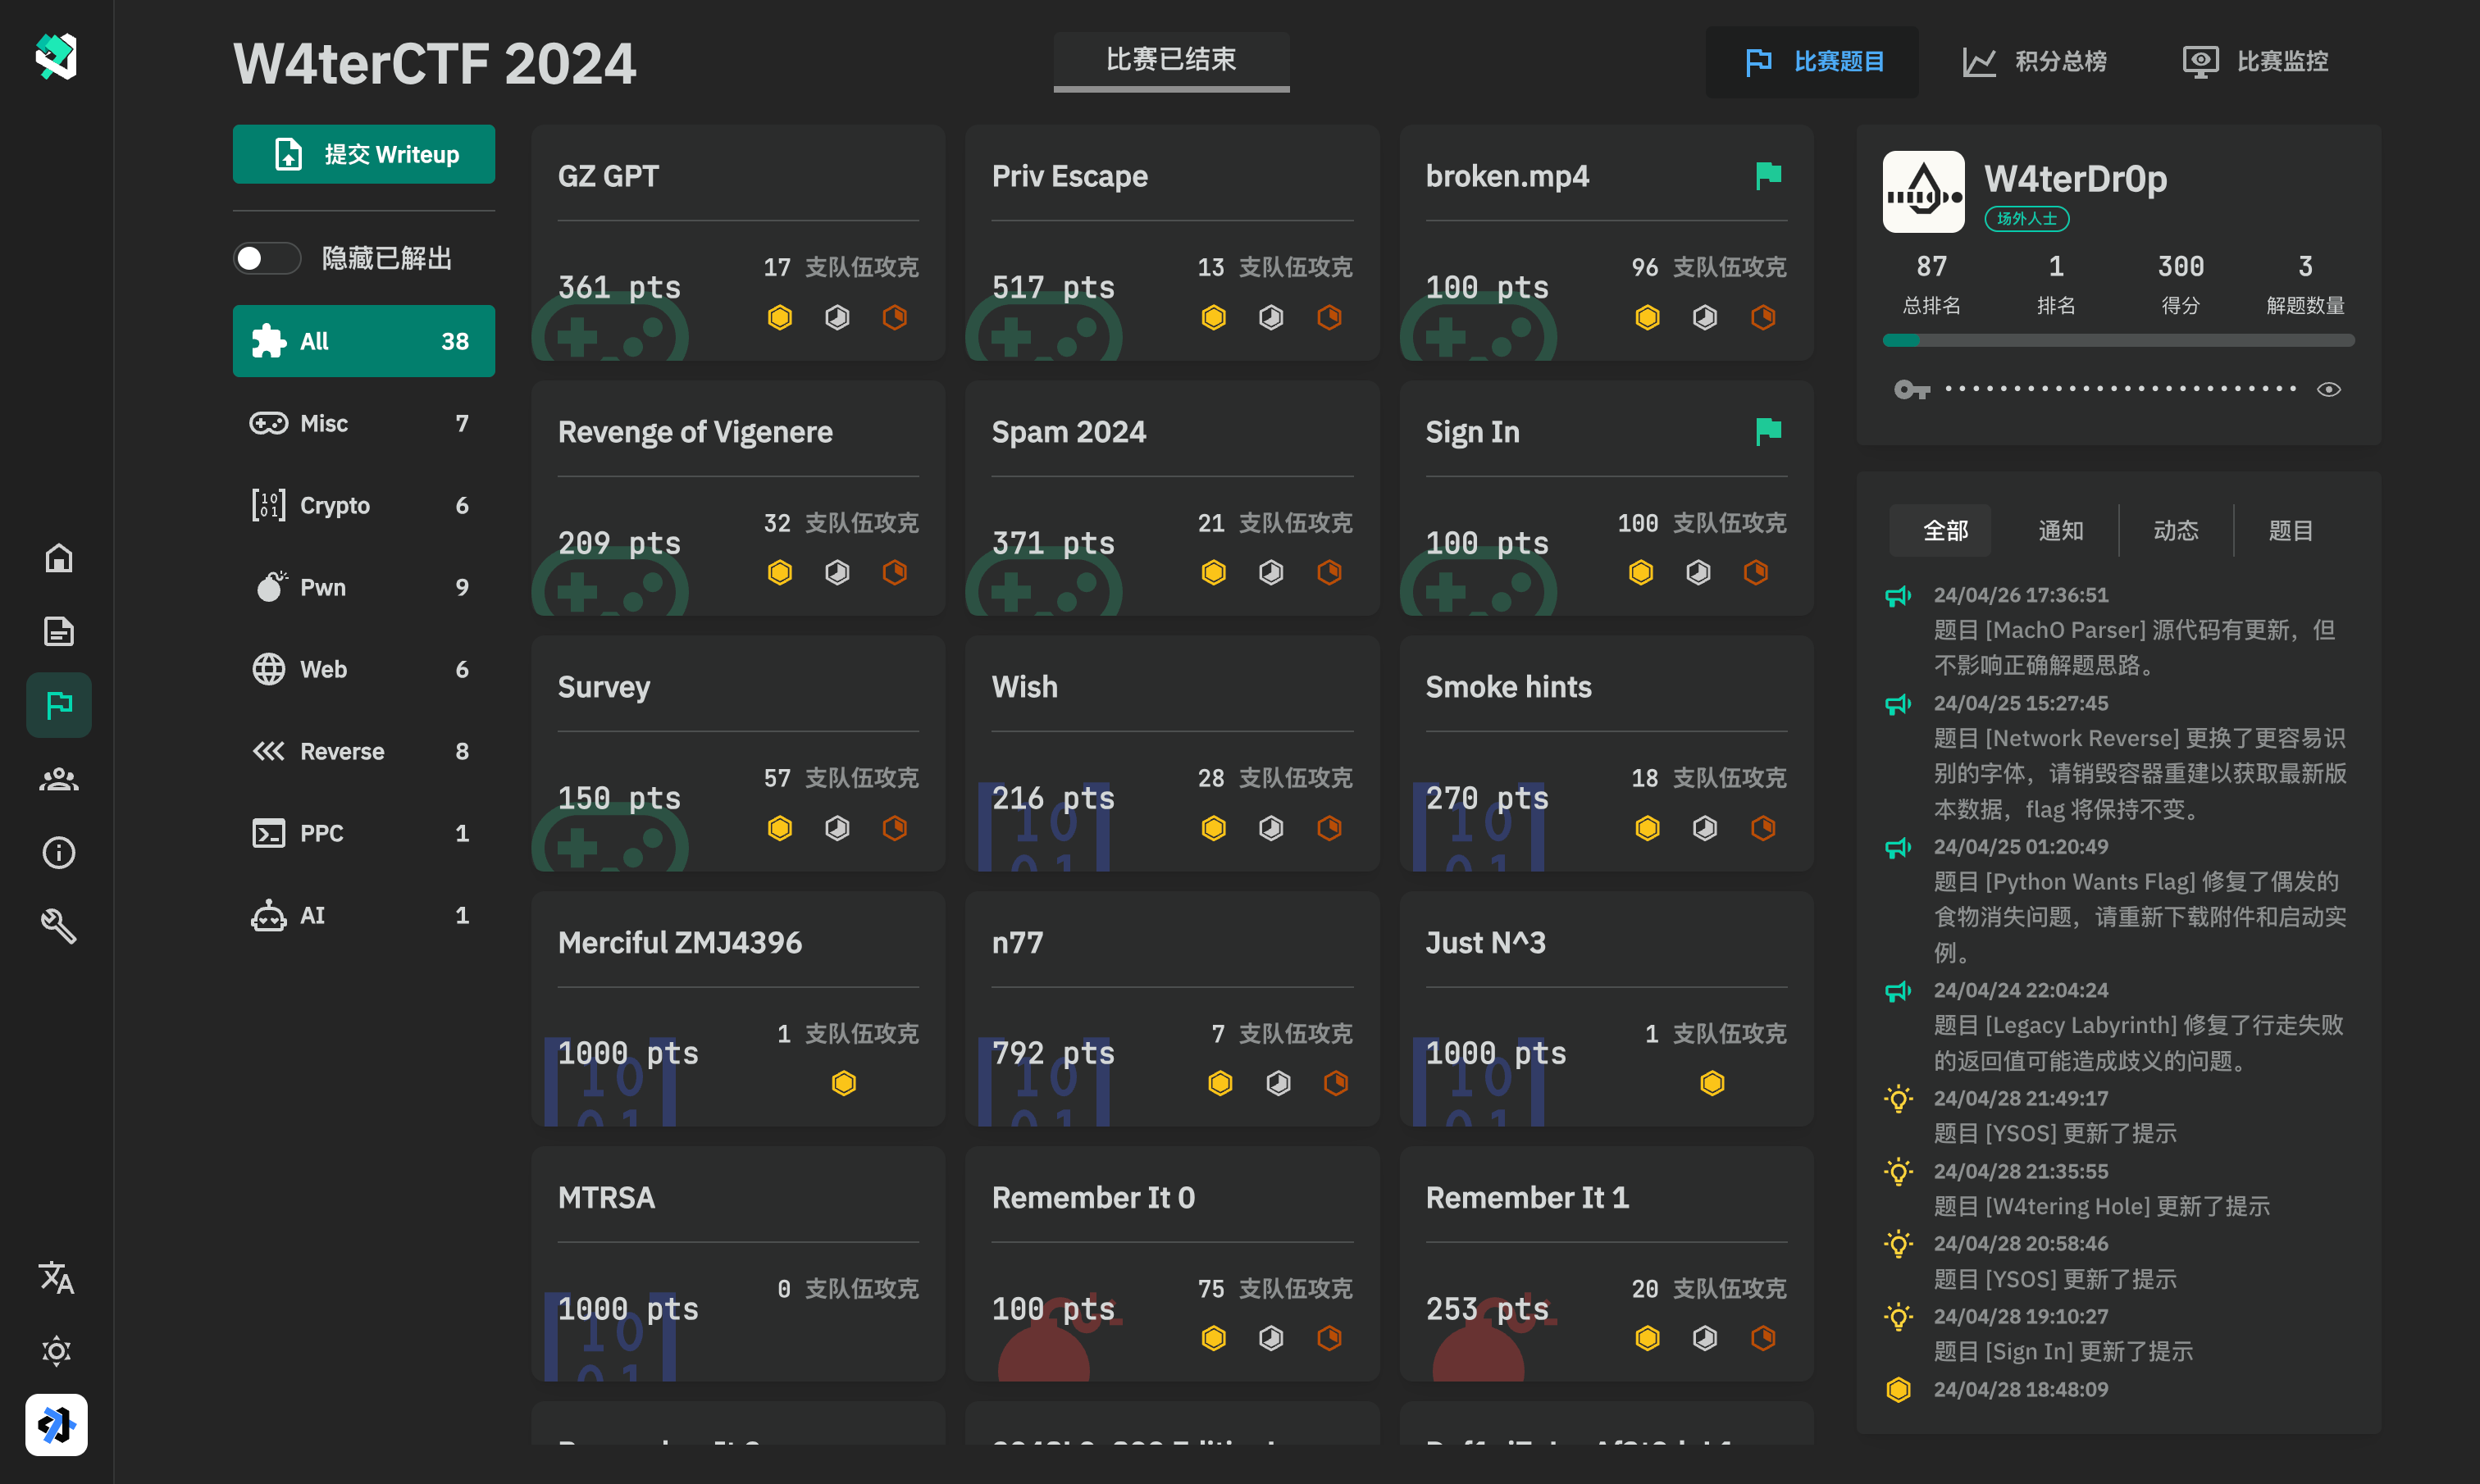Screen dimensions: 2480x1484
Task: Click the W4terDr0p team avatar
Action: [1922, 192]
